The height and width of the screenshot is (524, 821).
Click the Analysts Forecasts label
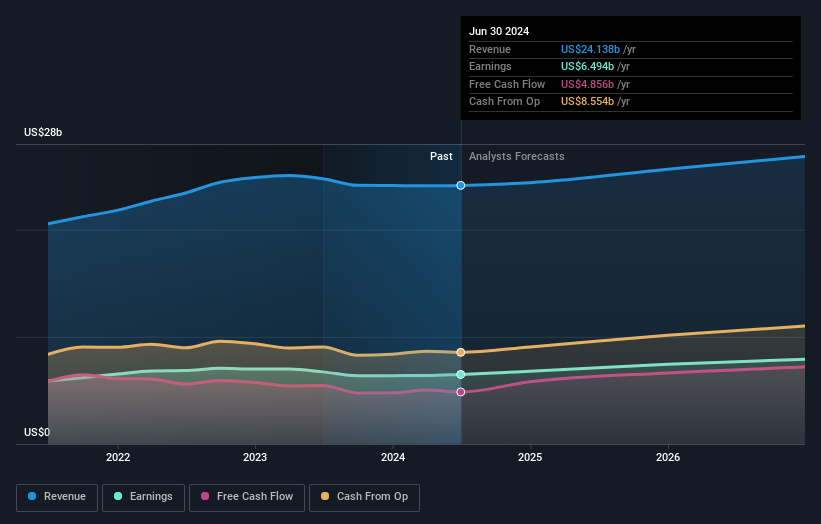pyautogui.click(x=517, y=156)
